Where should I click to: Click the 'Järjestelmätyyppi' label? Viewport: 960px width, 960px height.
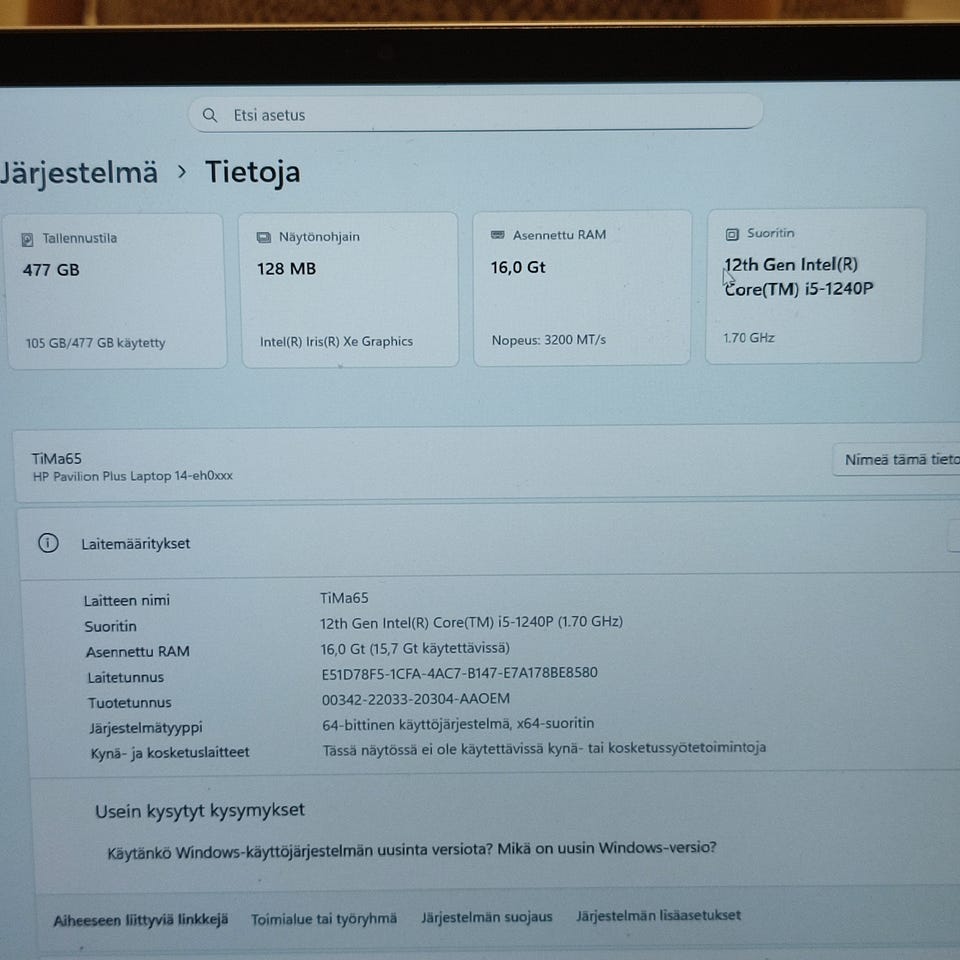[146, 727]
